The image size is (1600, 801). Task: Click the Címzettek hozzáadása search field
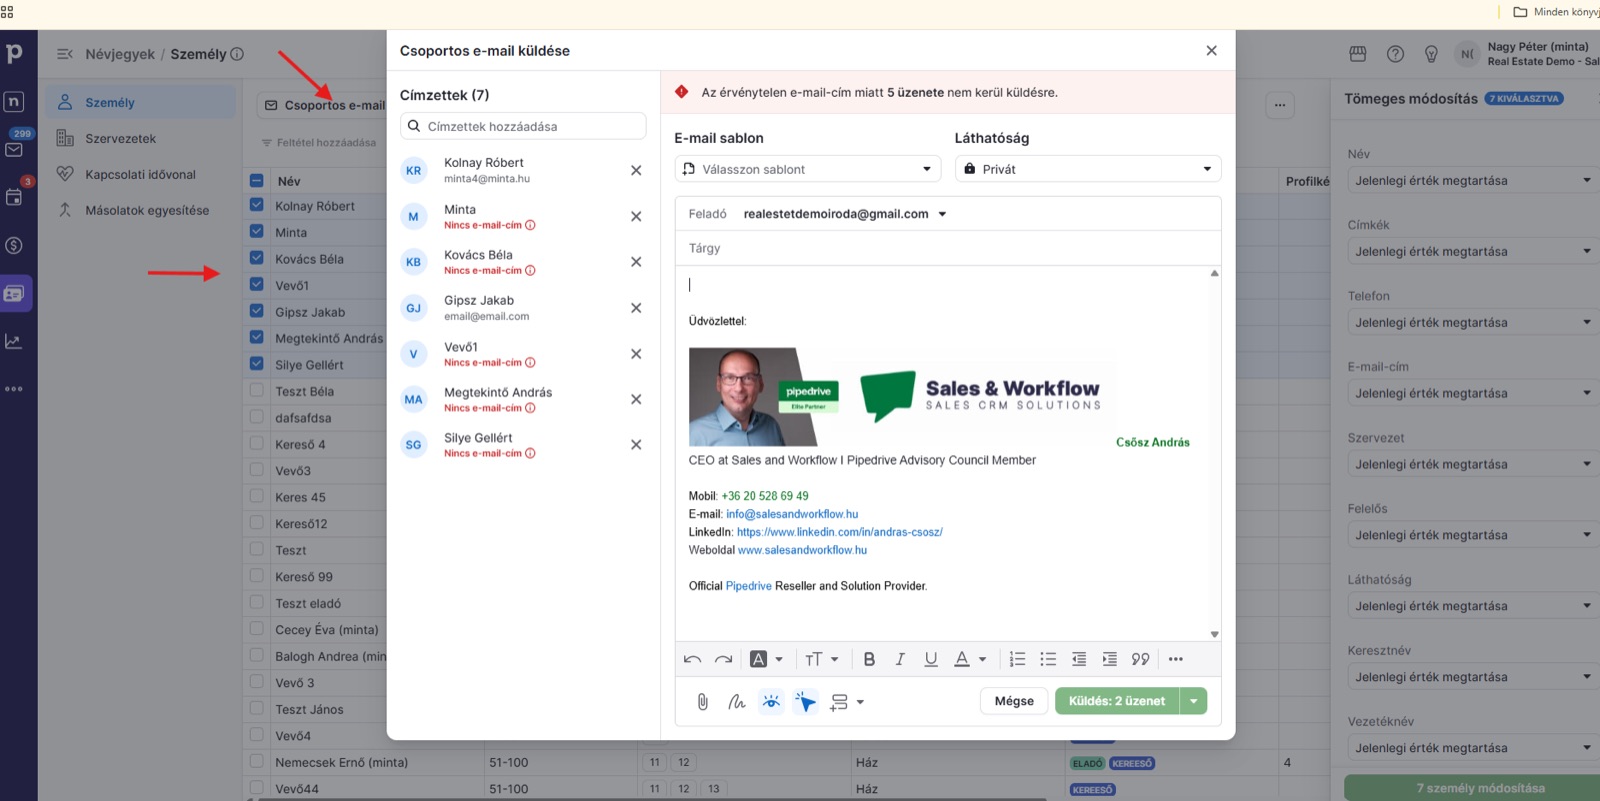523,126
